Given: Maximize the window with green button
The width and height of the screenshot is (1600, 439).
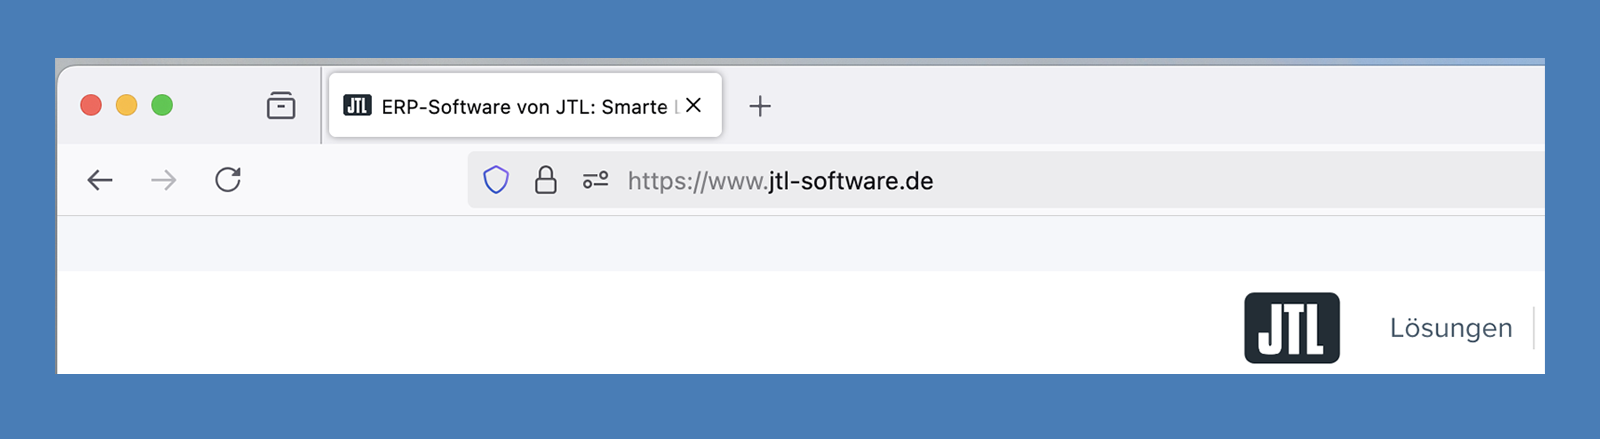Looking at the screenshot, I should [162, 105].
